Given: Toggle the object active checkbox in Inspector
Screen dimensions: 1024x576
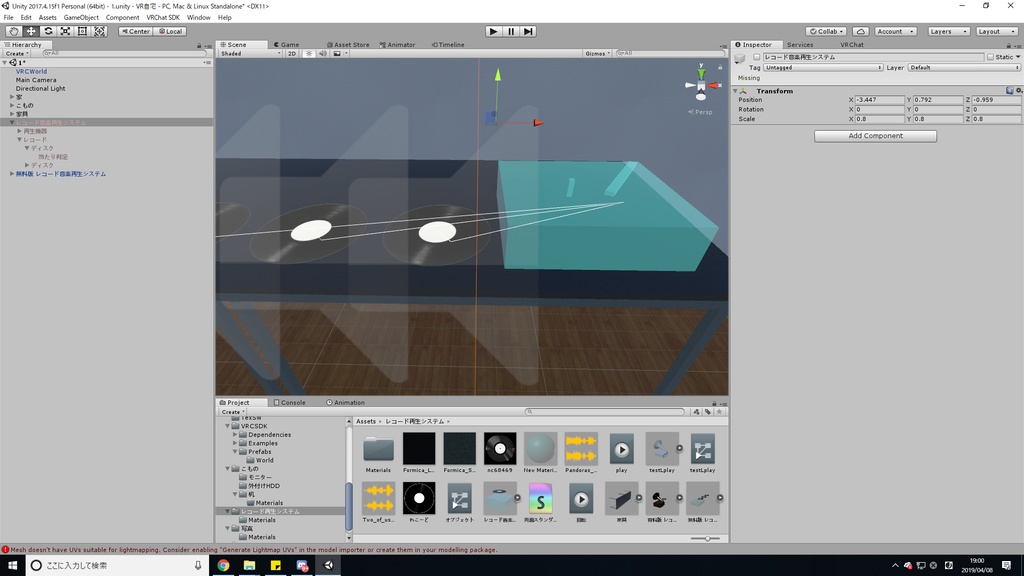Looking at the screenshot, I should point(757,57).
